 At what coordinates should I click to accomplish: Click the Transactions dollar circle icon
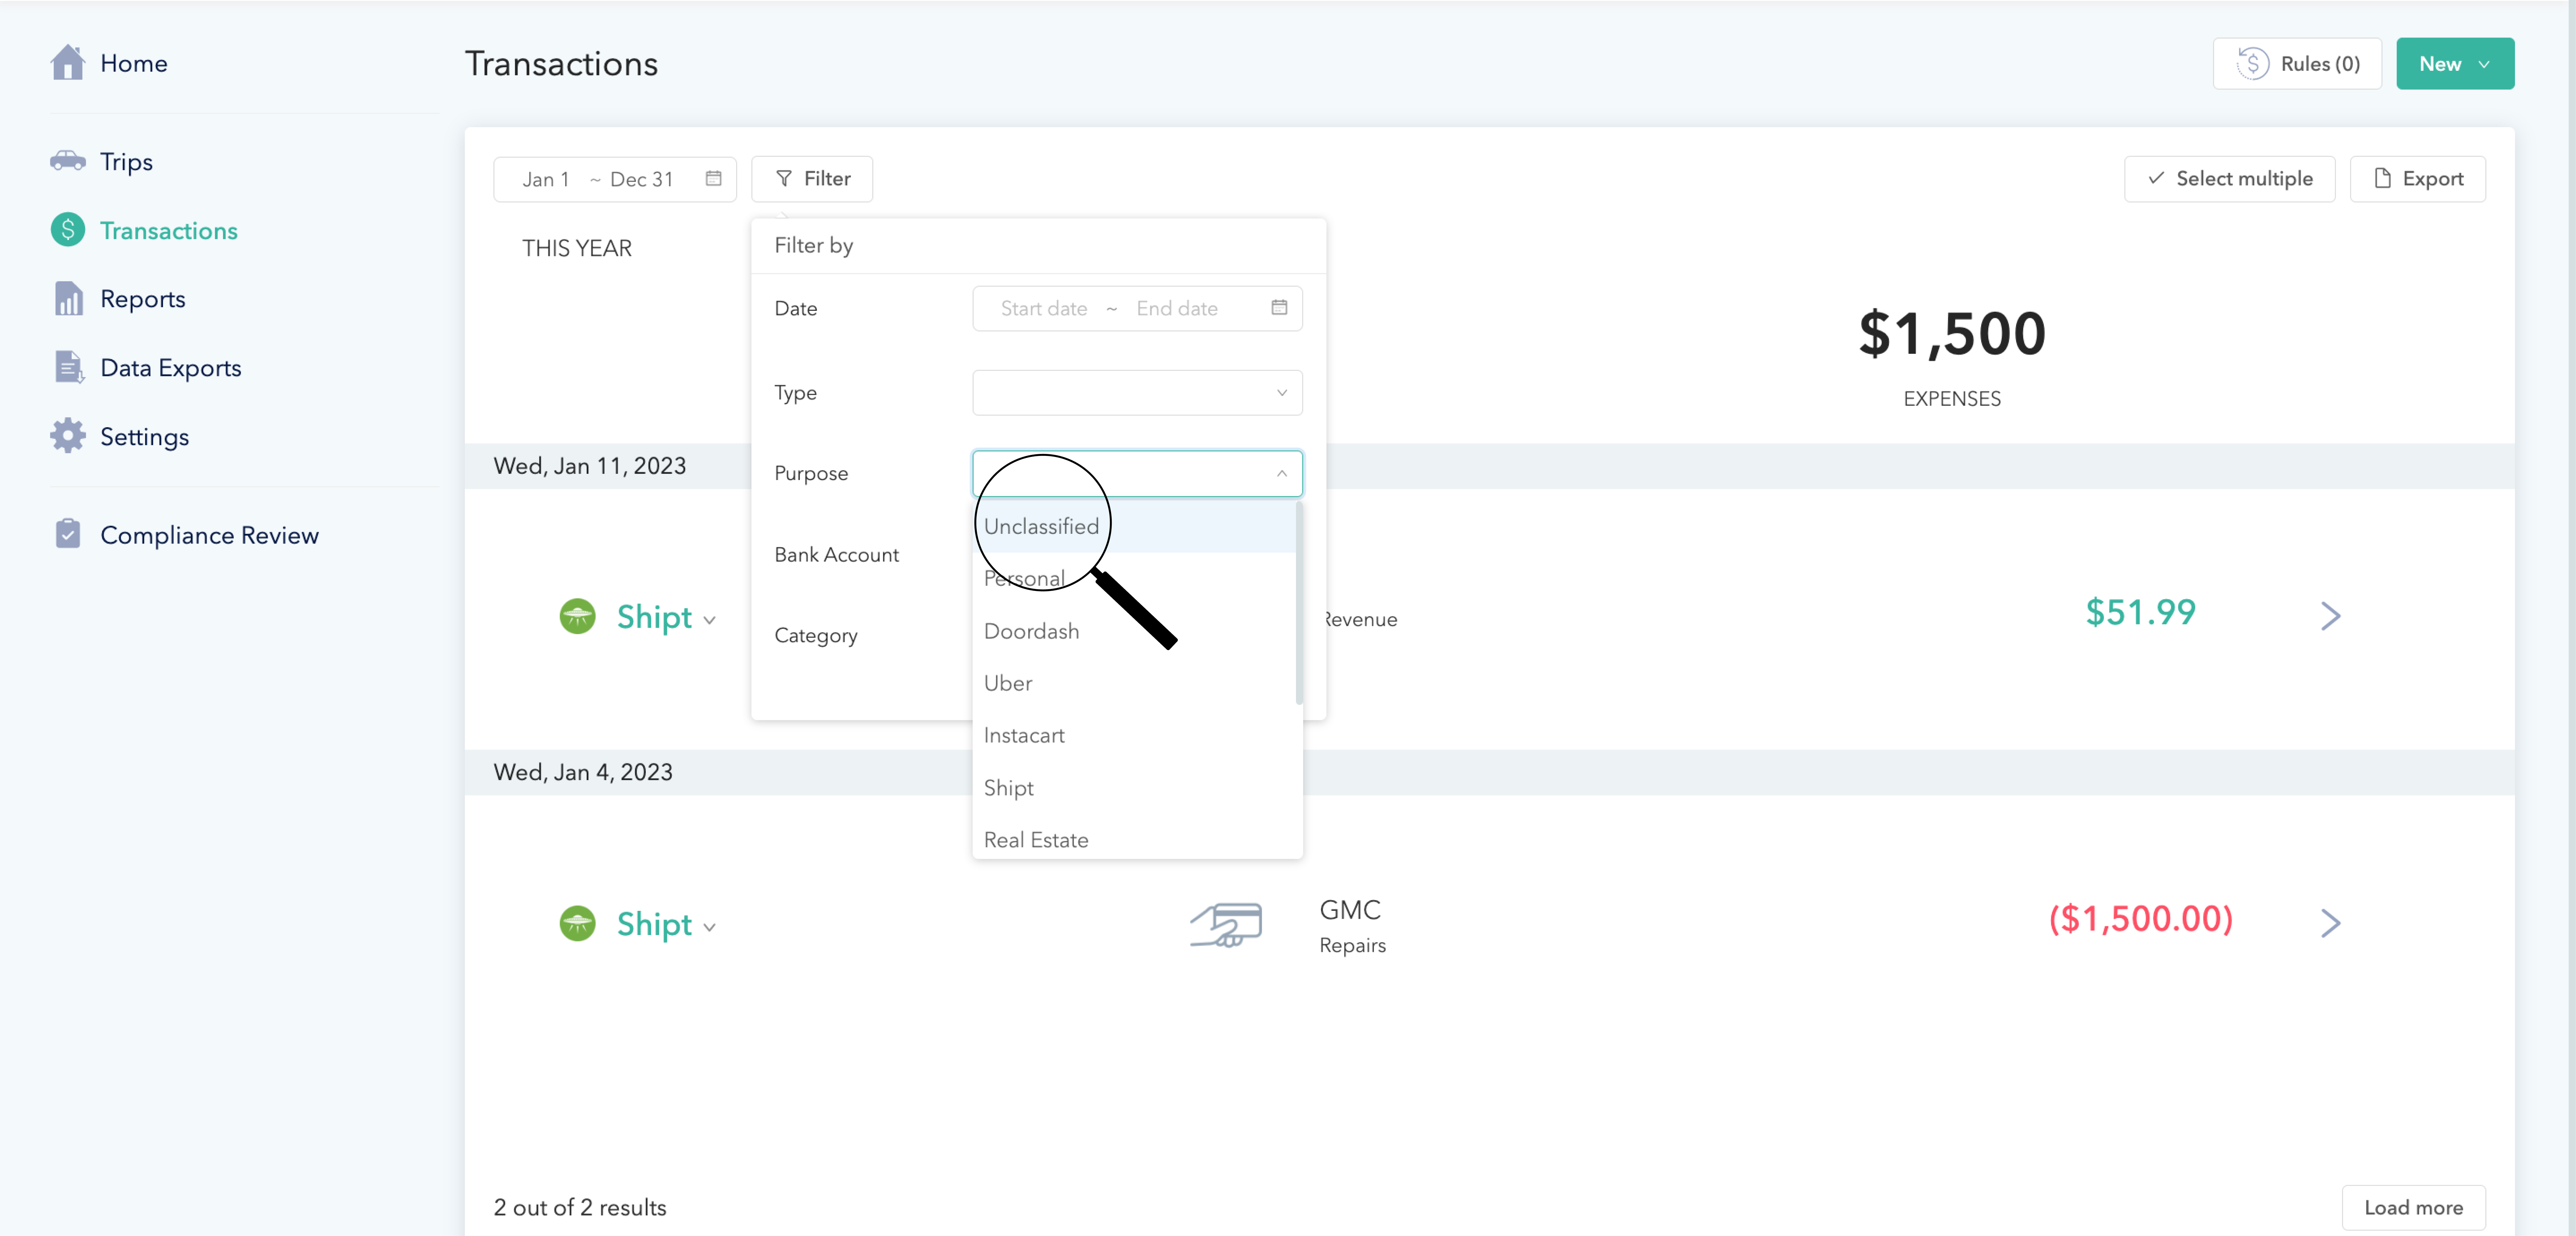coord(68,230)
